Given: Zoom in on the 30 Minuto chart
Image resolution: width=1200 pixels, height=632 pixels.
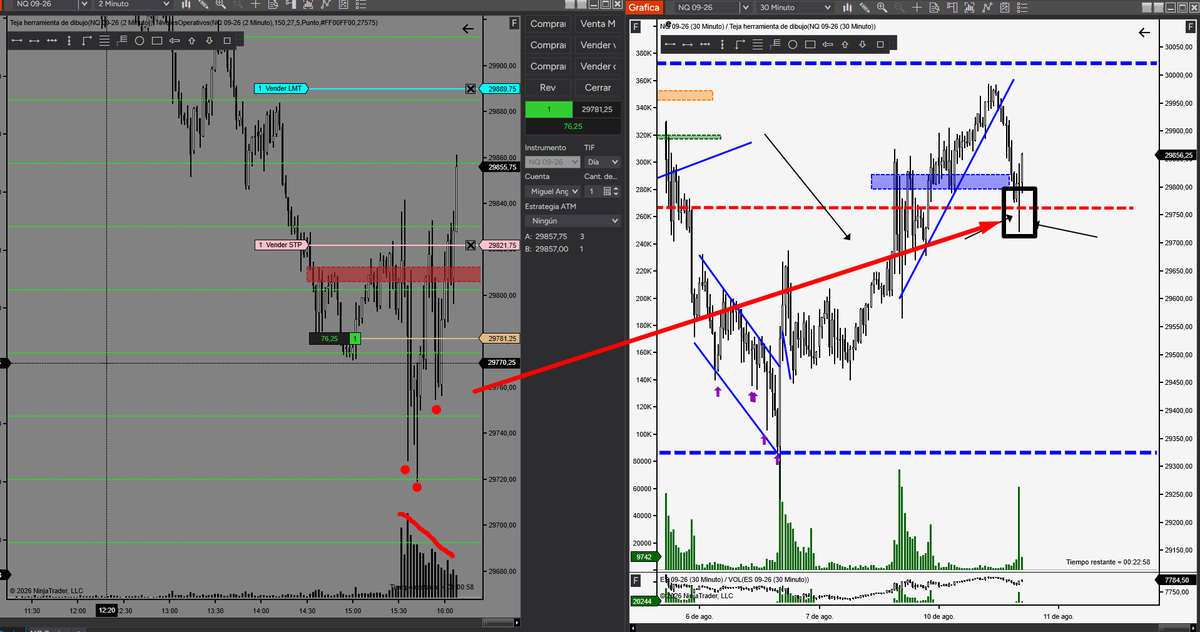Looking at the screenshot, I should tap(882, 8).
